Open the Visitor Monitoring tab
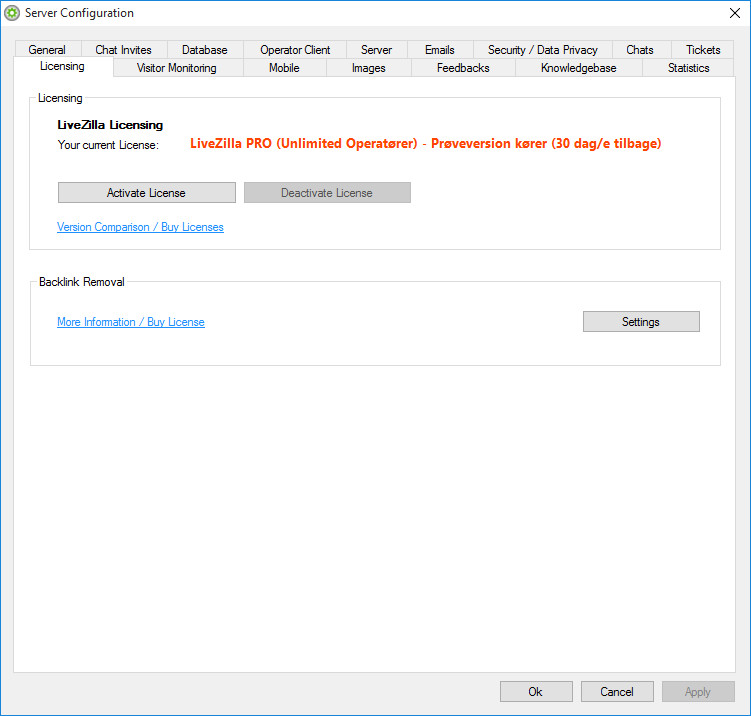Viewport: 751px width, 716px height. pyautogui.click(x=177, y=68)
